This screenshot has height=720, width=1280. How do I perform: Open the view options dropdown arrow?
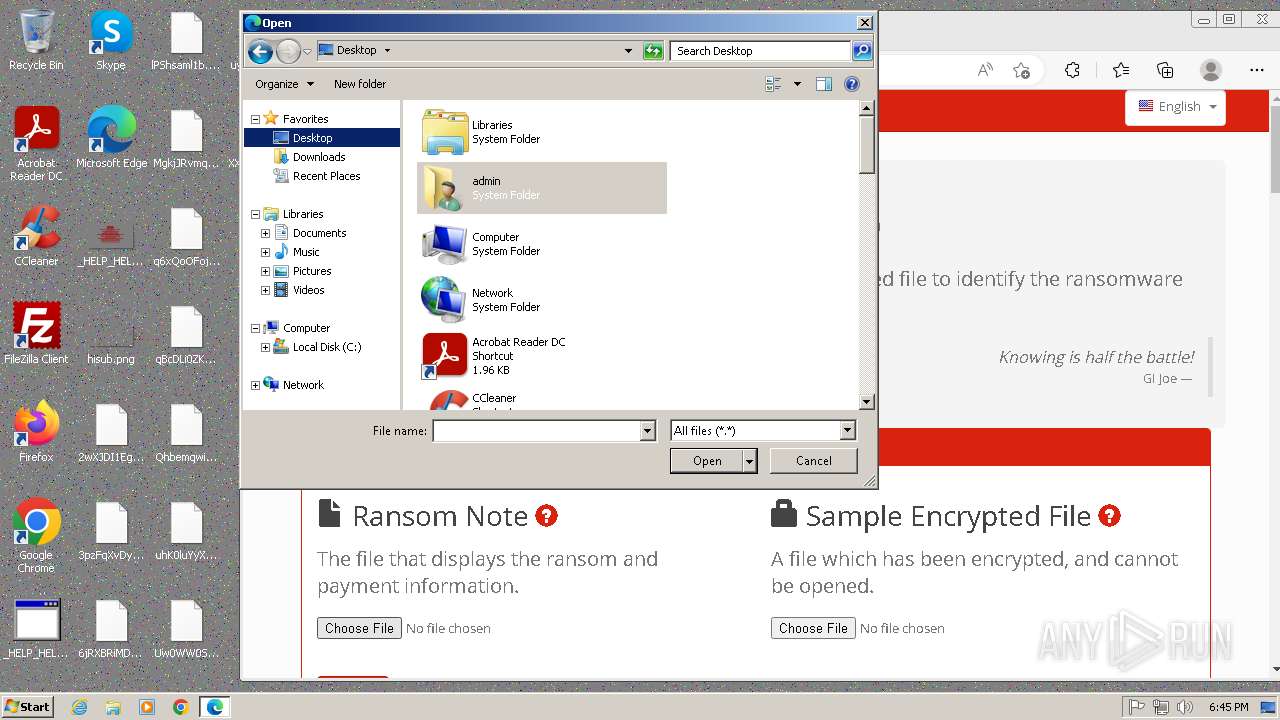coord(797,84)
